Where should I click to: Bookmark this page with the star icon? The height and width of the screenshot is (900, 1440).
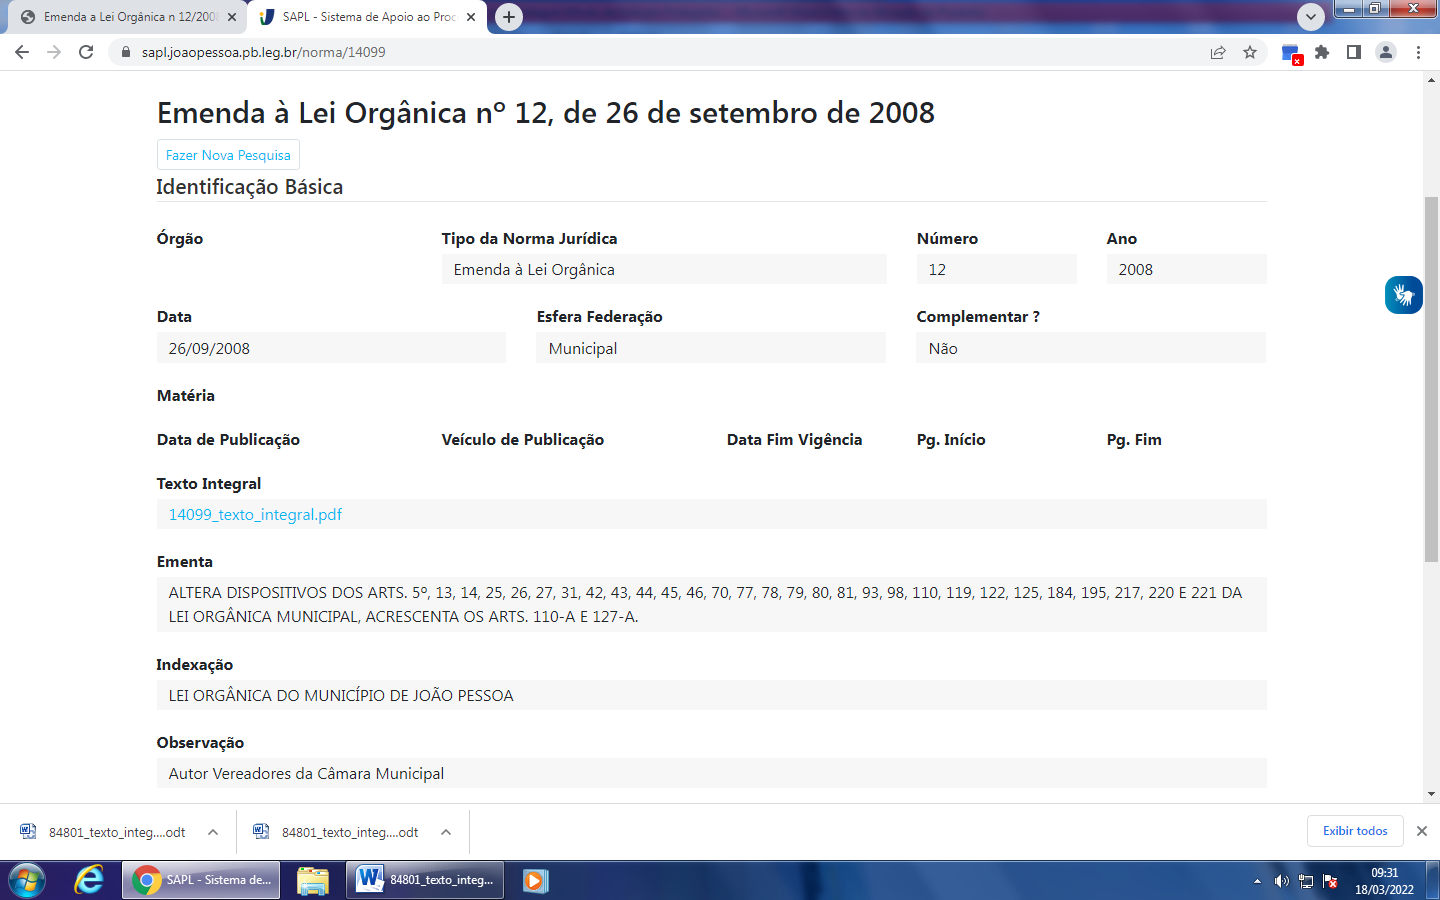tap(1250, 52)
